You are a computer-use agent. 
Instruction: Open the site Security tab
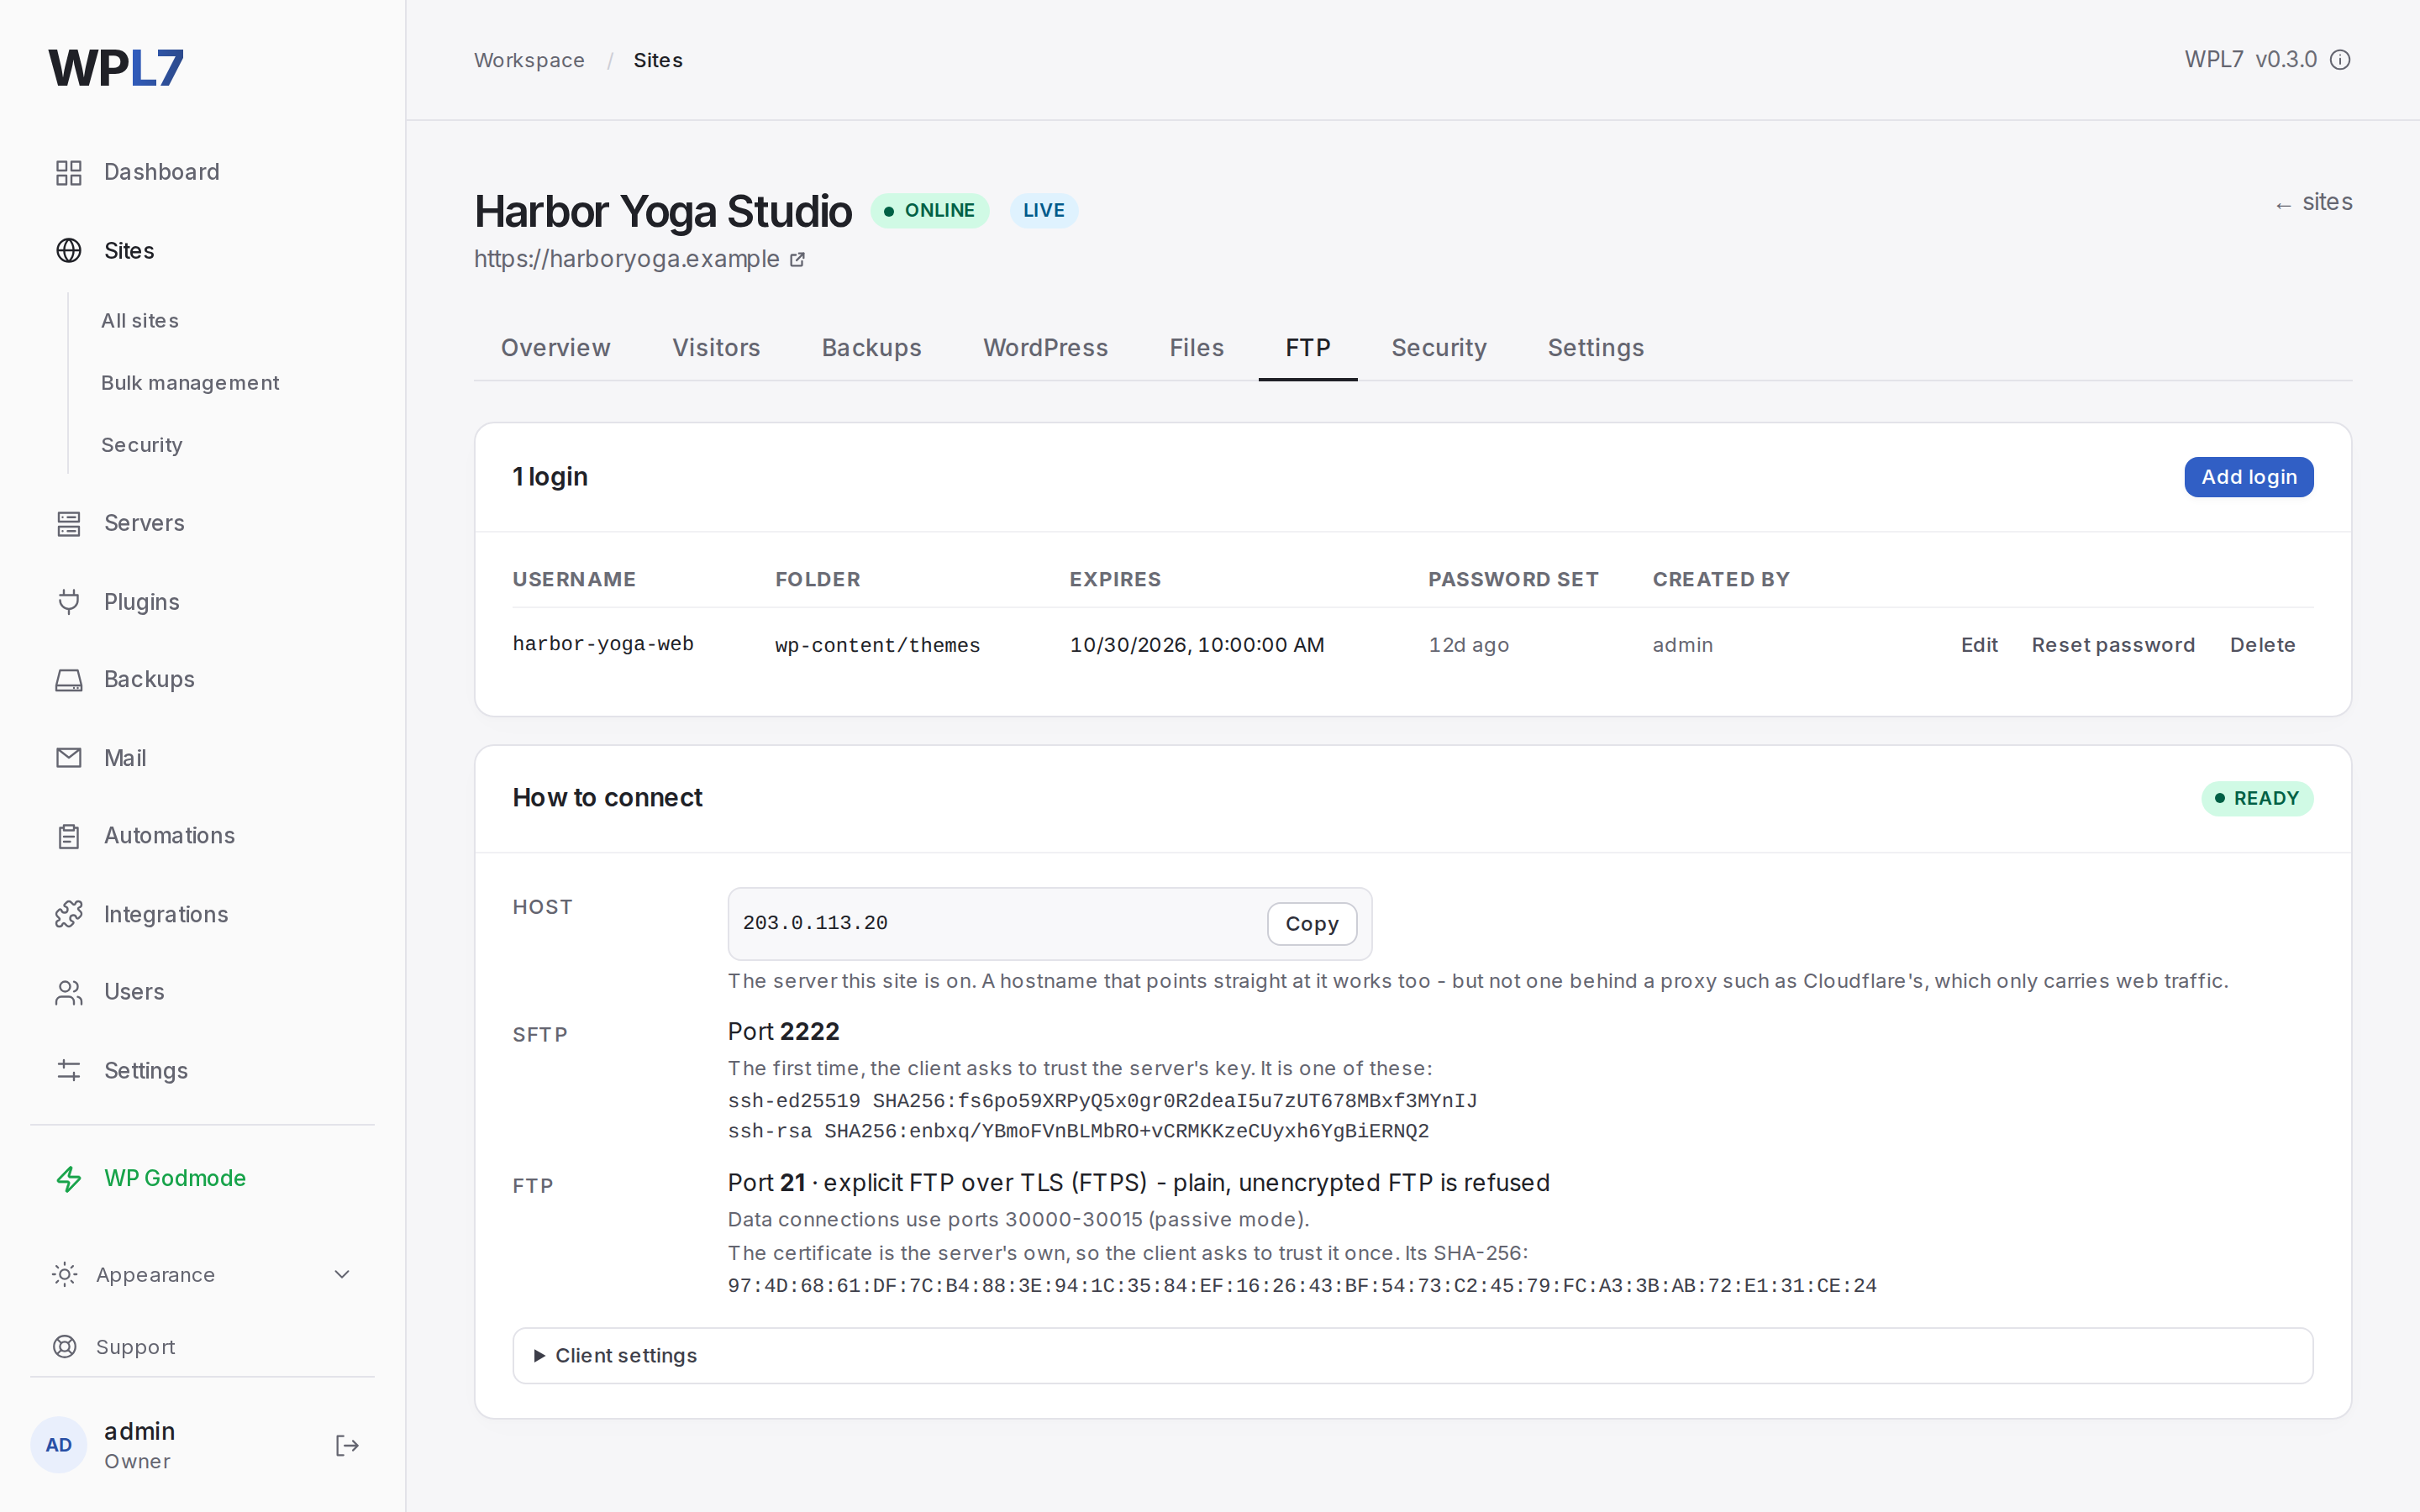click(x=1438, y=348)
